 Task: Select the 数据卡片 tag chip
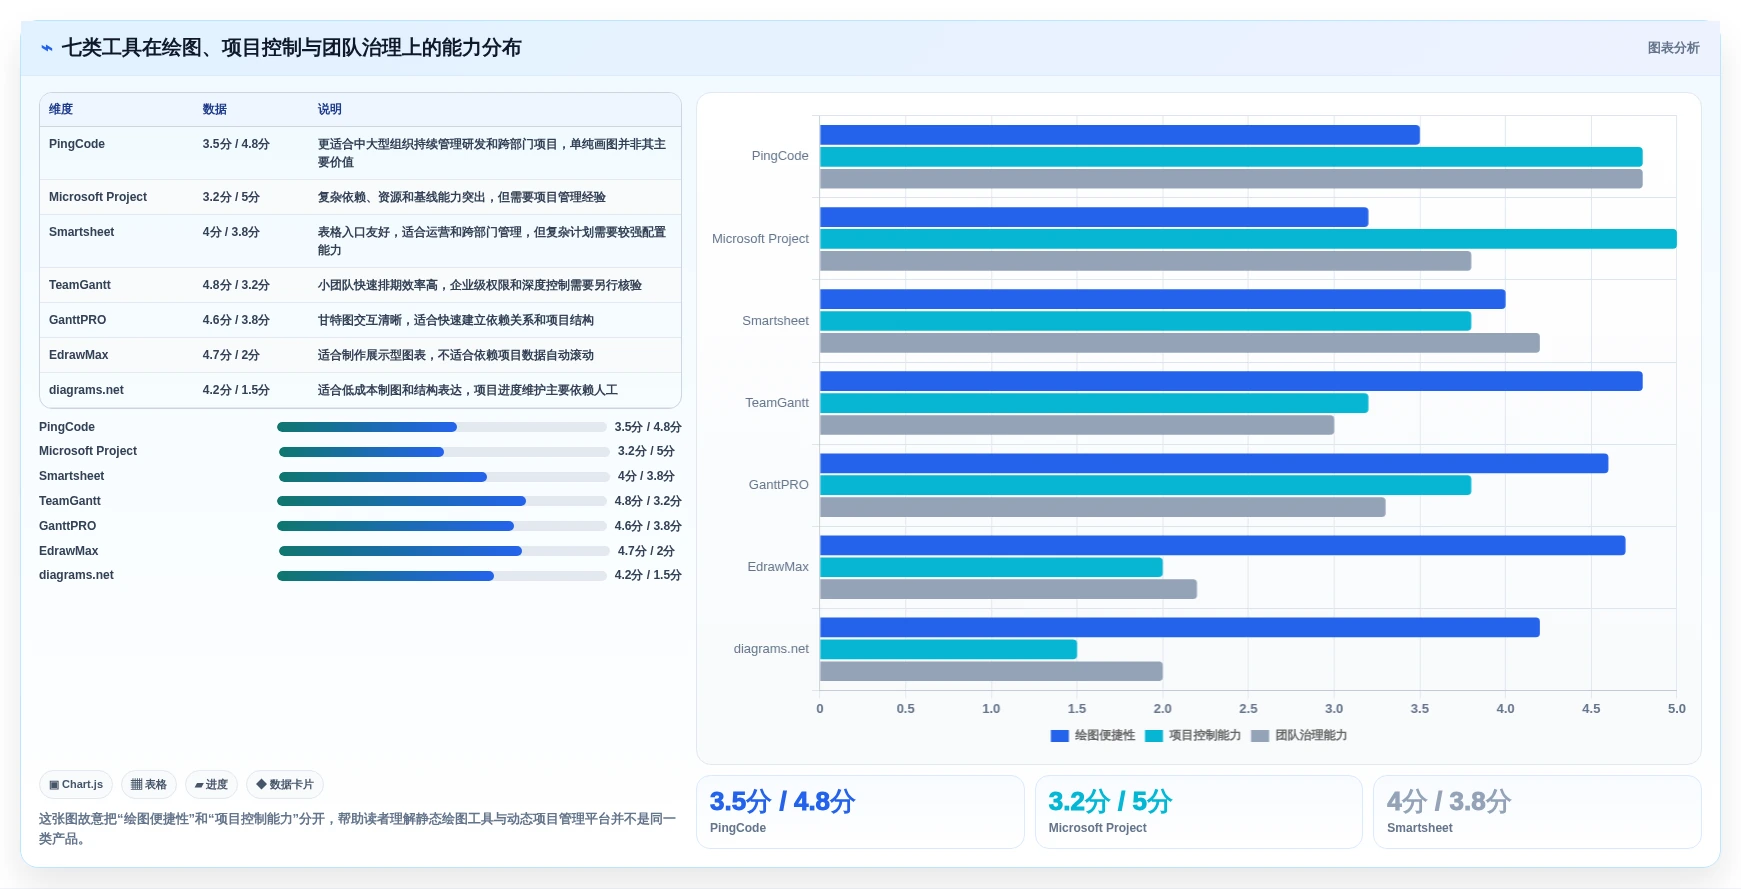[285, 785]
